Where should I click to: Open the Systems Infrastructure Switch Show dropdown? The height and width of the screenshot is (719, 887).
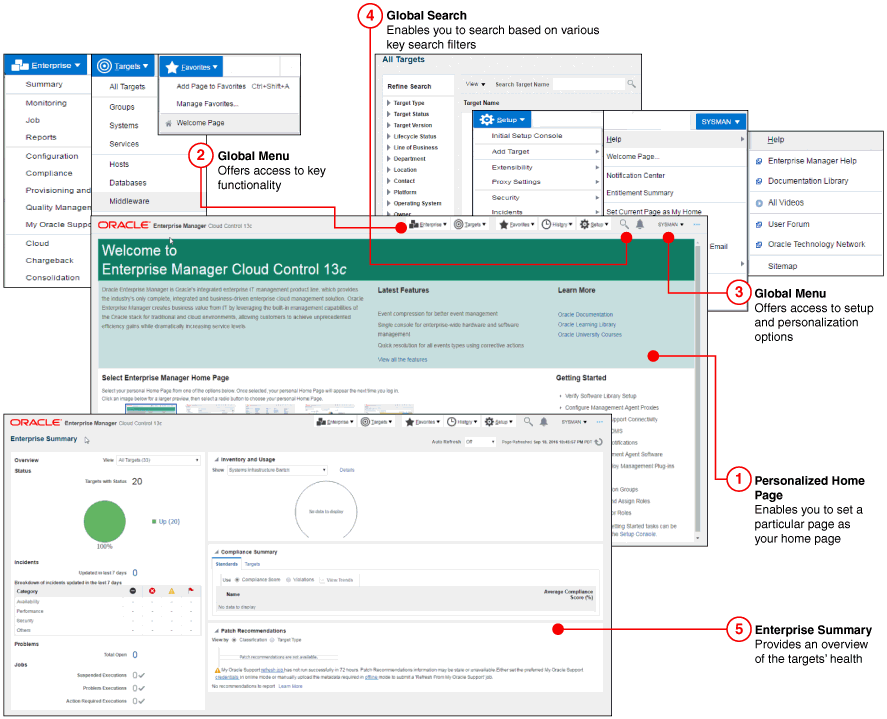click(277, 470)
